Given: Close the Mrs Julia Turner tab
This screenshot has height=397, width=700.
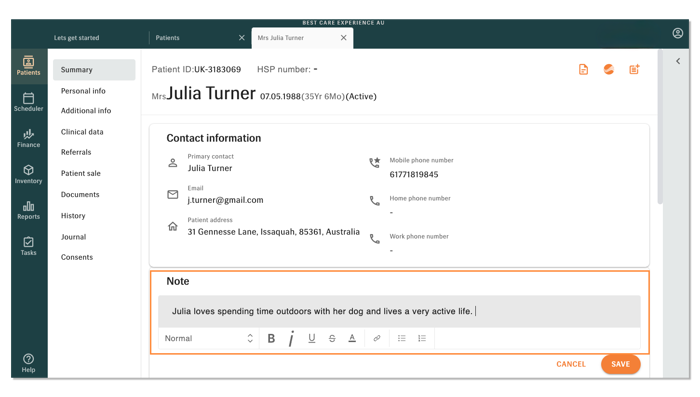Looking at the screenshot, I should point(343,38).
